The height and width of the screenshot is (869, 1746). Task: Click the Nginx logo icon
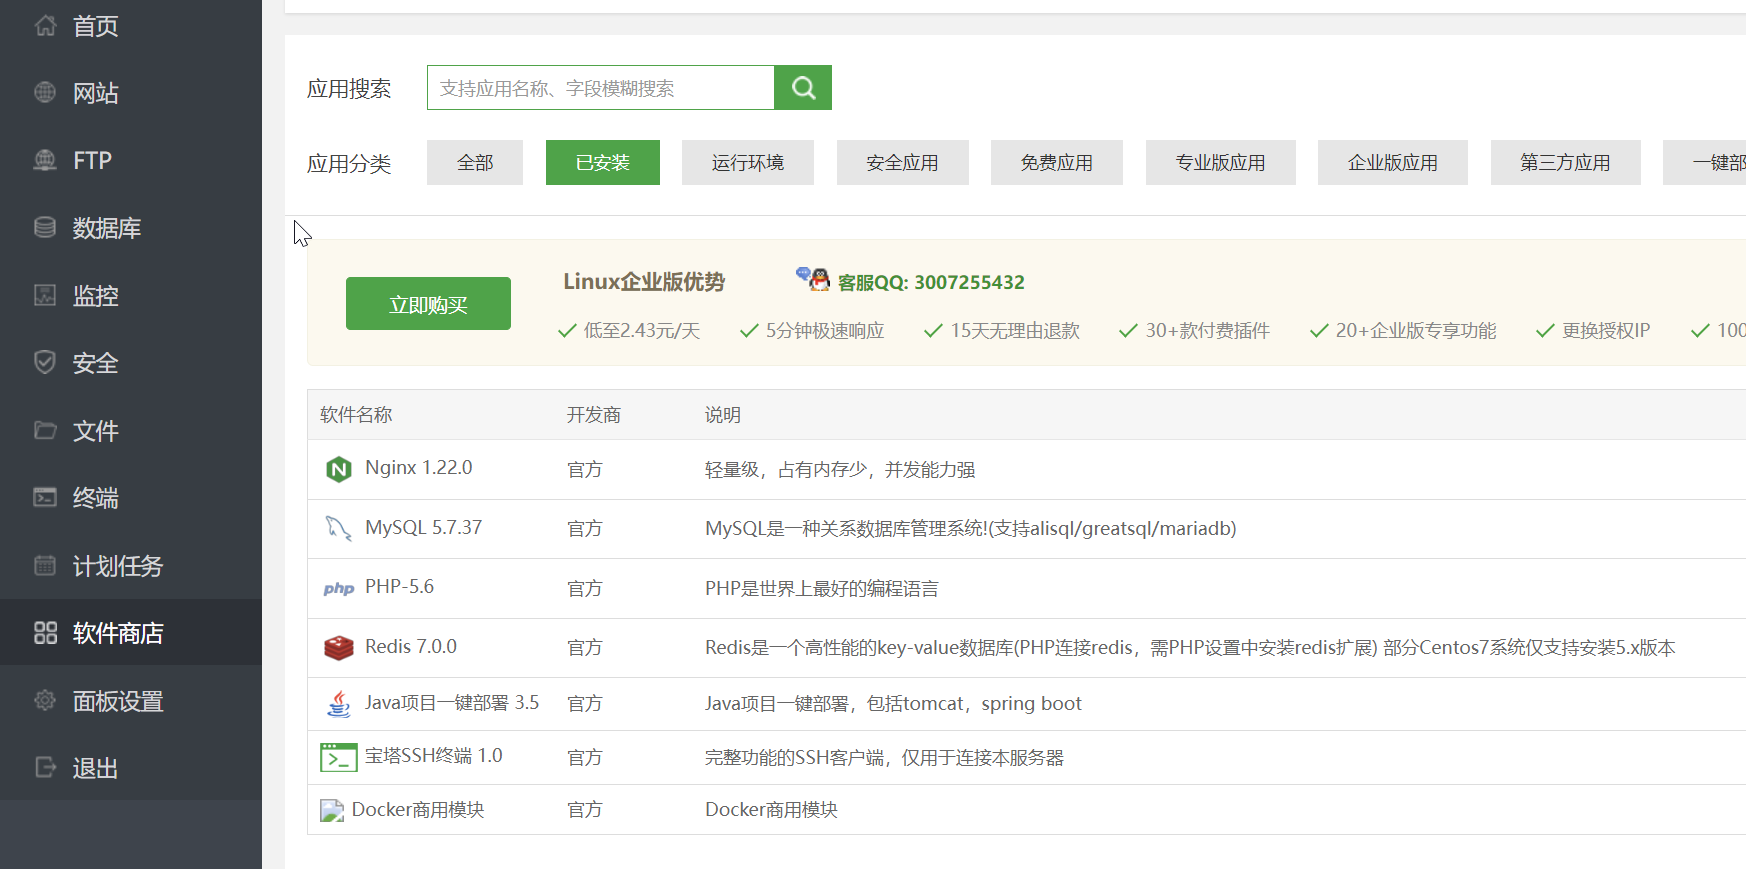click(339, 469)
